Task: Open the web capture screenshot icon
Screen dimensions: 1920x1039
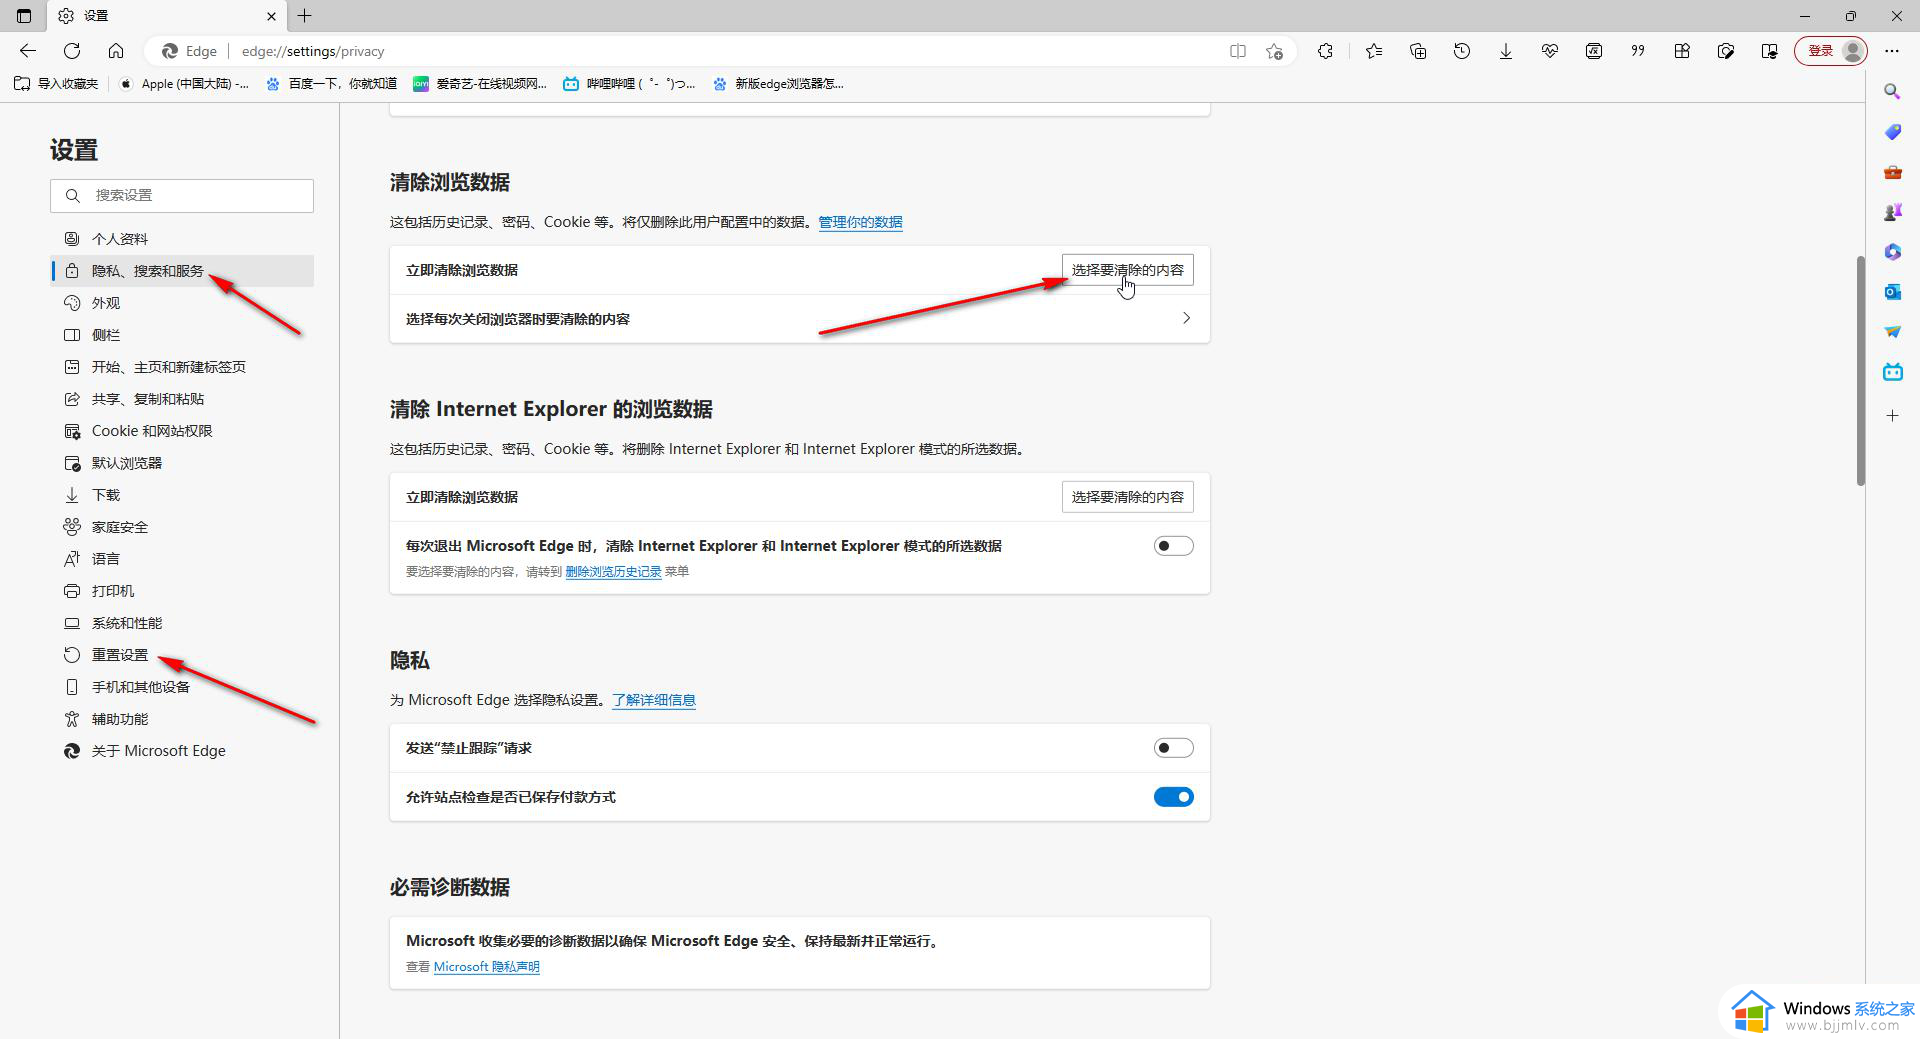Action: (x=1726, y=51)
